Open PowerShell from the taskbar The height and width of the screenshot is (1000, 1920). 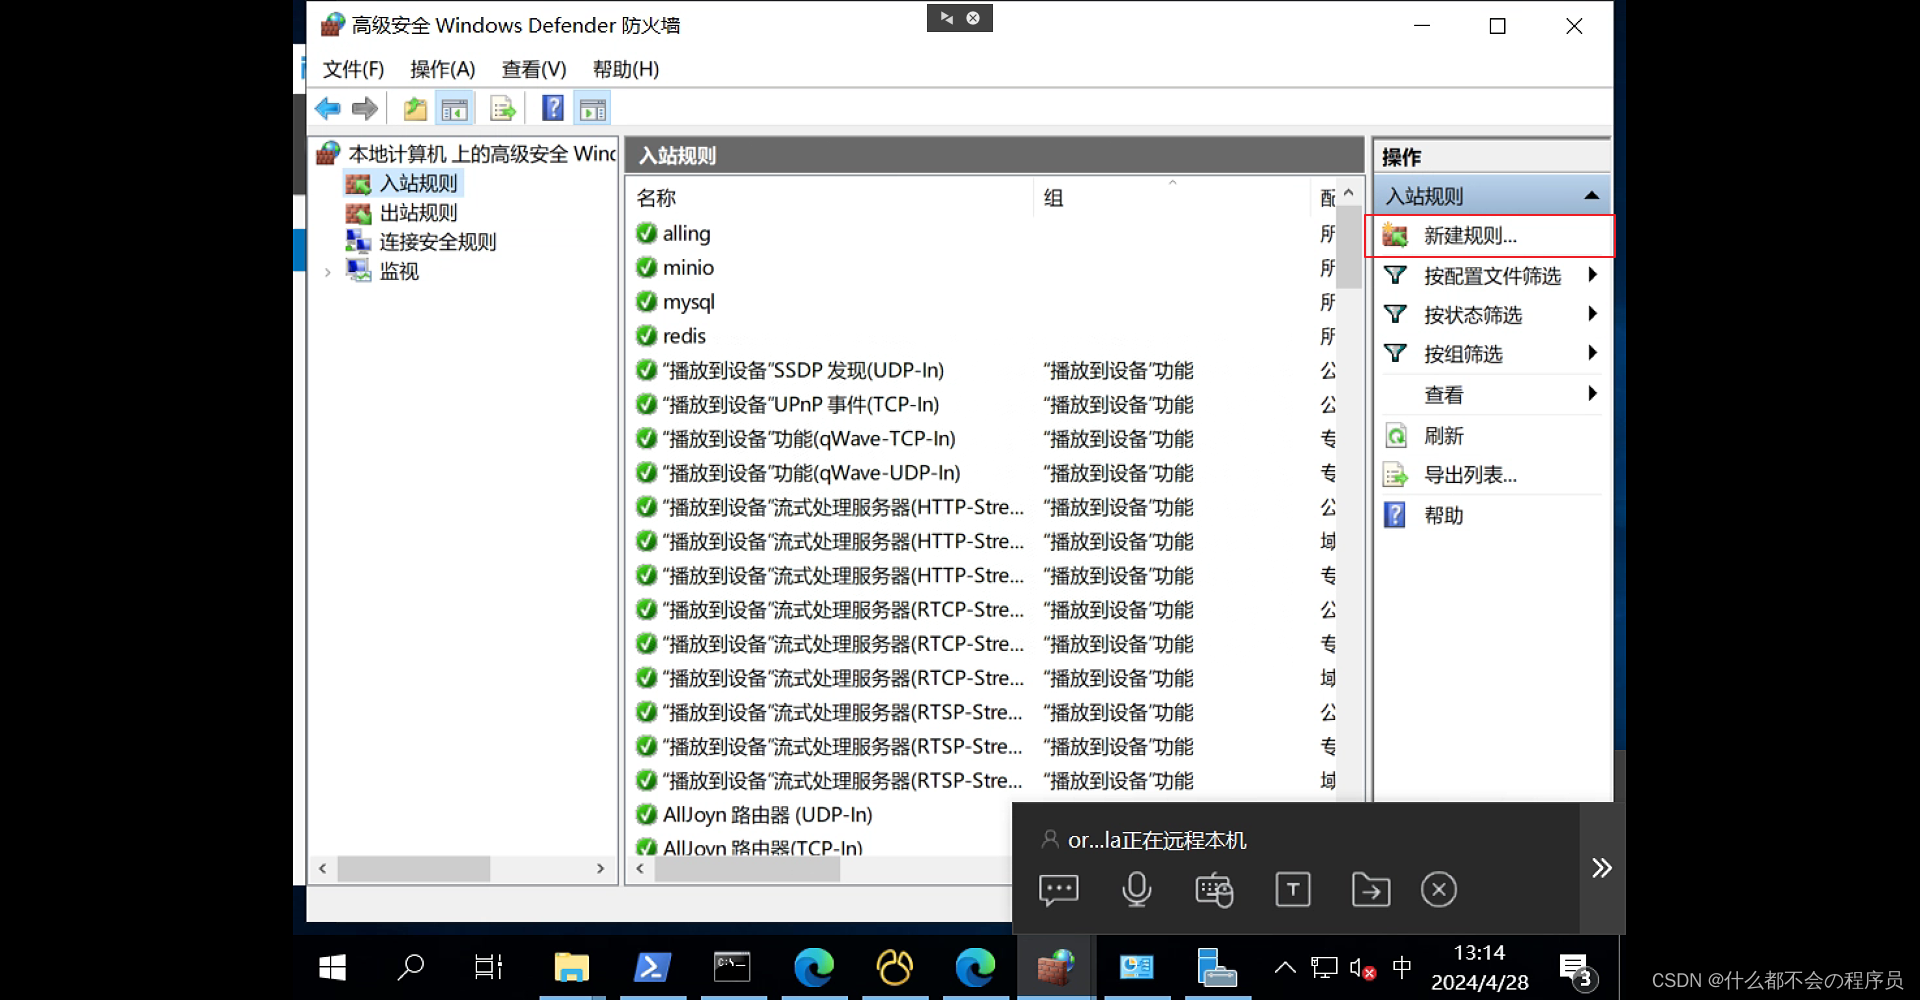pos(652,967)
